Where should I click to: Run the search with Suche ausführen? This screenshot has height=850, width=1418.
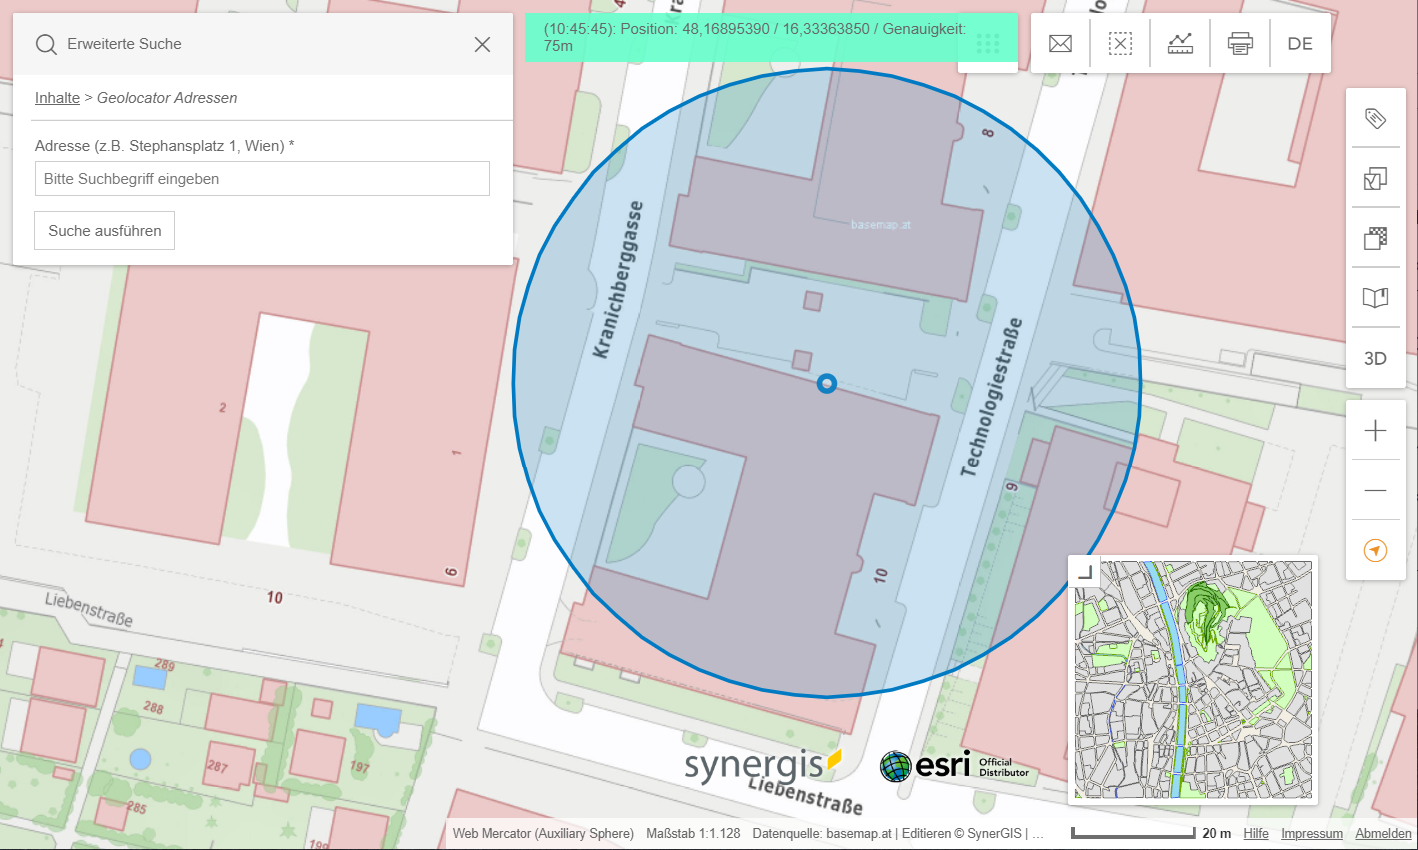click(104, 230)
